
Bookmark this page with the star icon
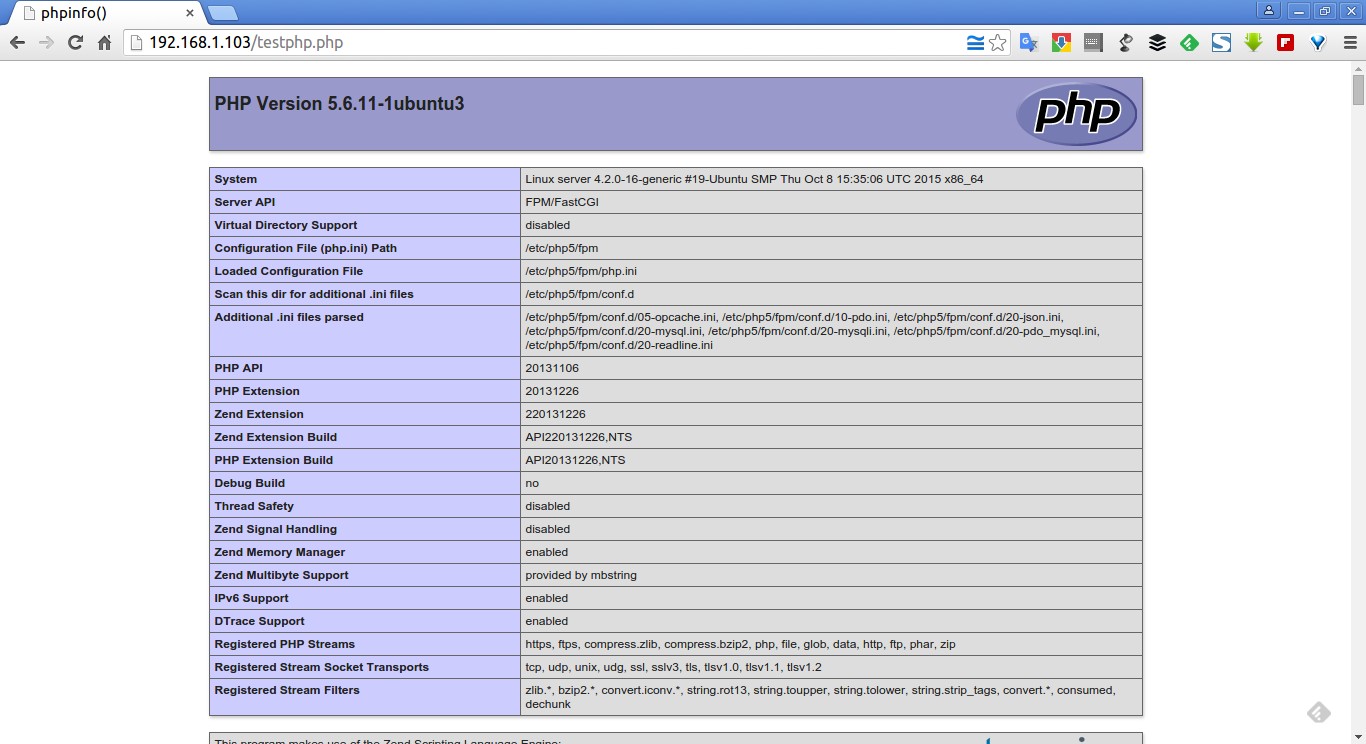coord(997,42)
